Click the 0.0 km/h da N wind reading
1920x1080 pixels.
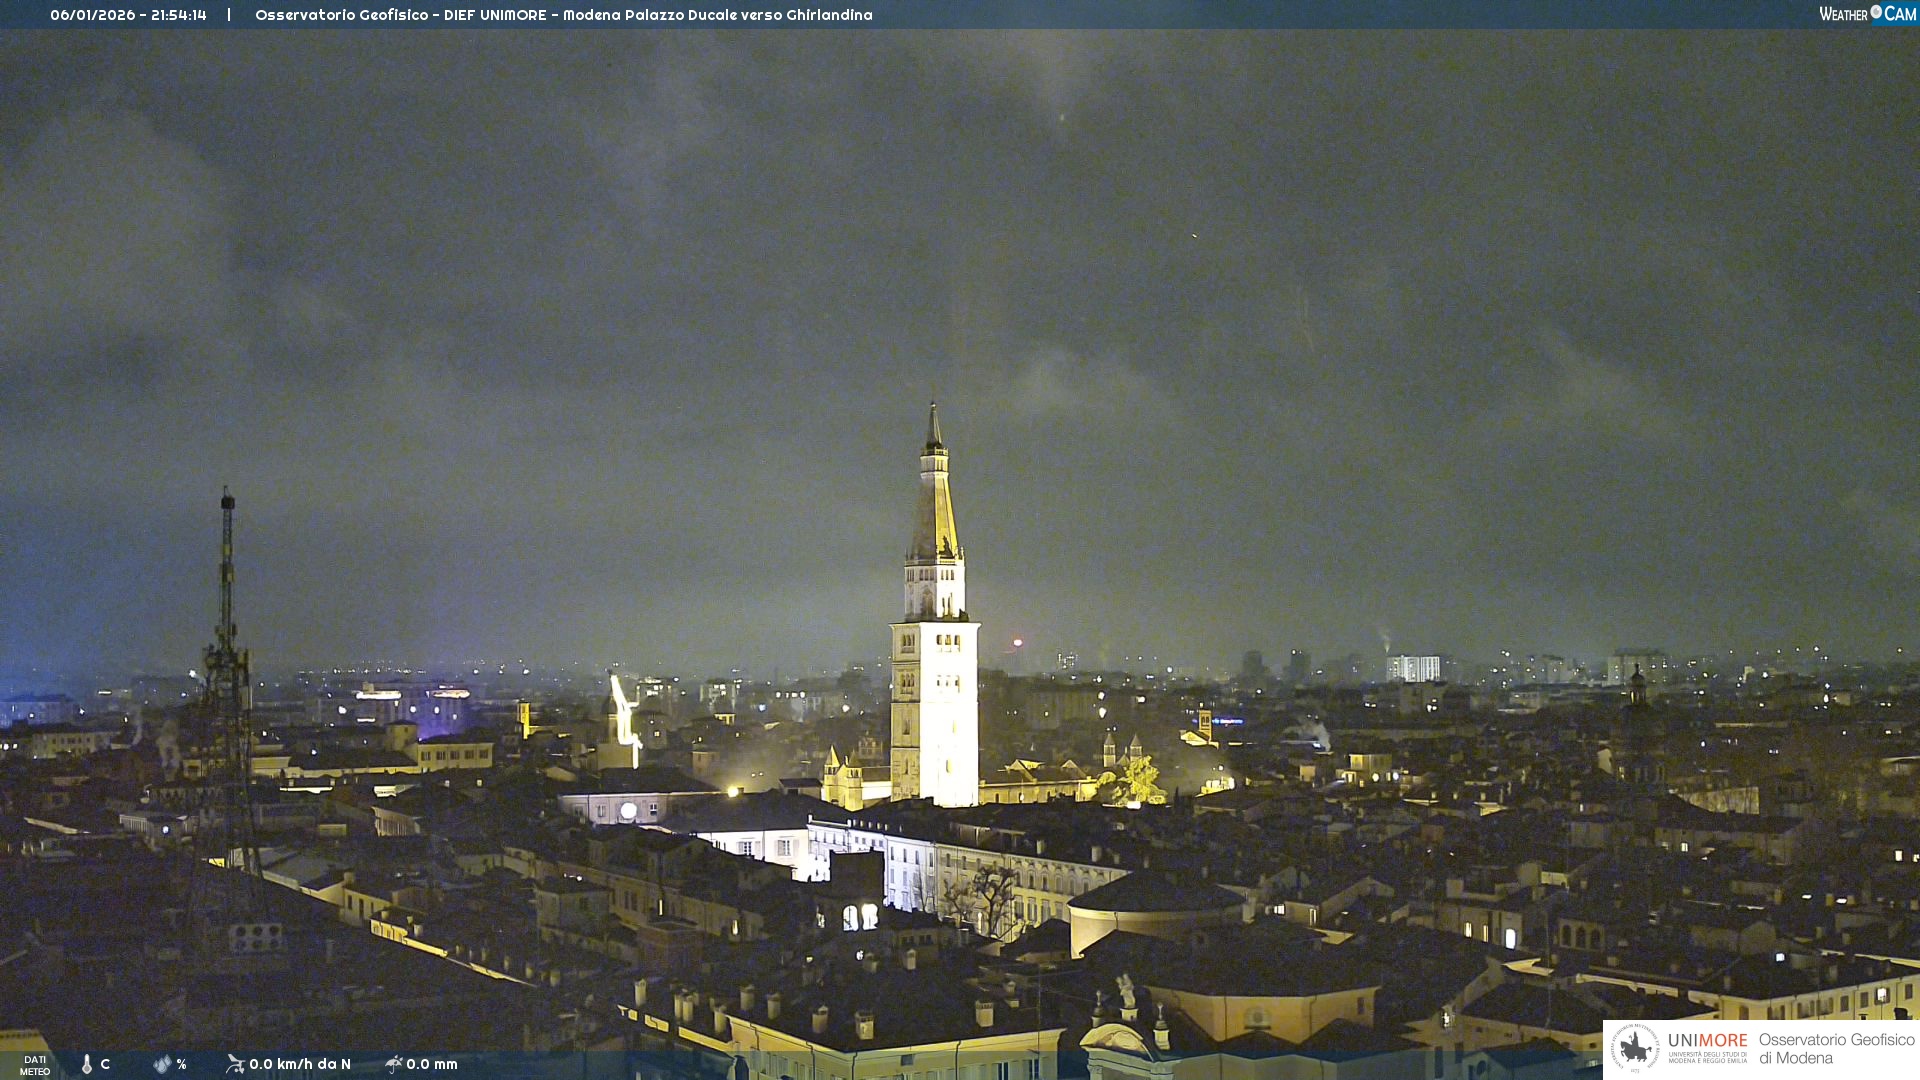[x=300, y=1064]
